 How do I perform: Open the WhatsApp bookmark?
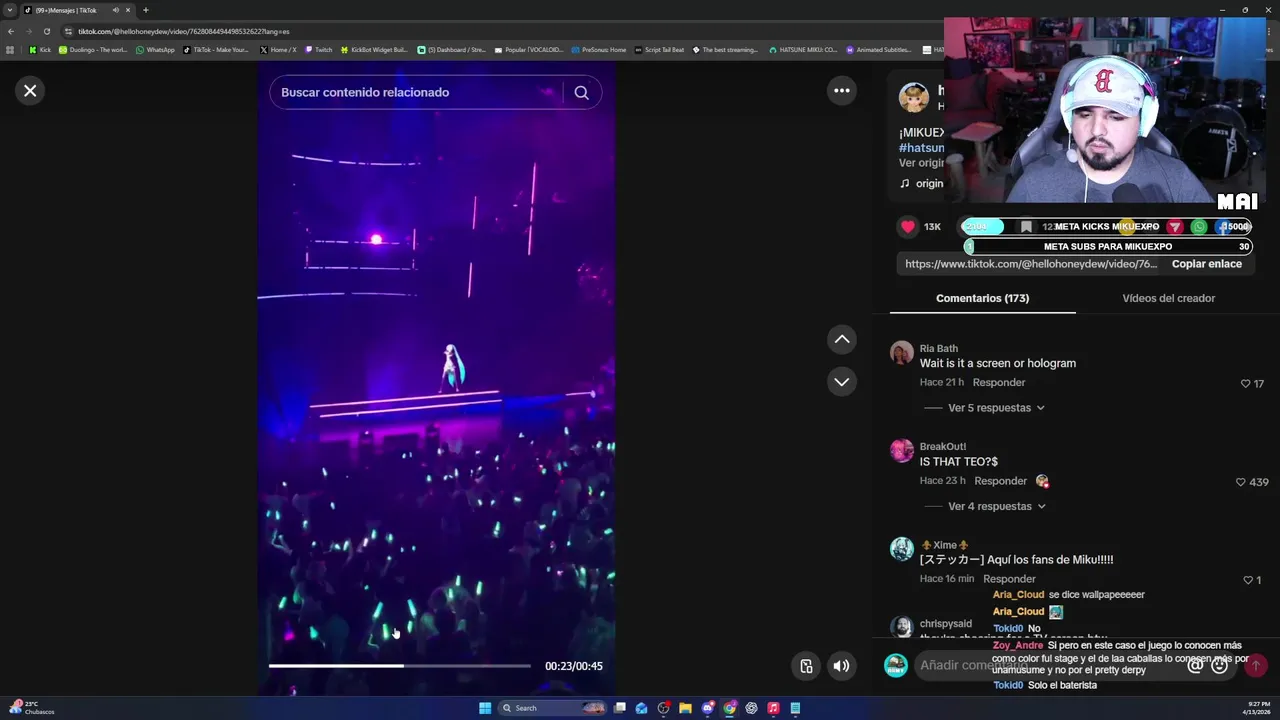(x=155, y=50)
